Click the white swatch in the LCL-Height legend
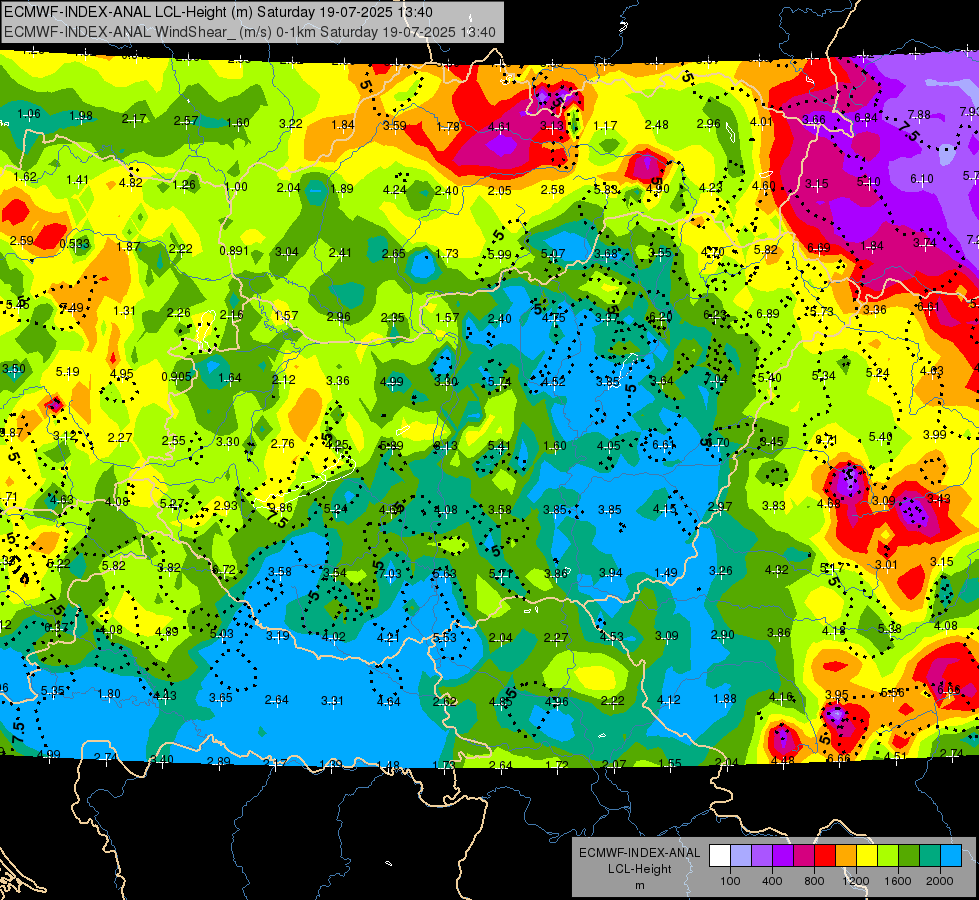This screenshot has width=979, height=900. point(720,855)
